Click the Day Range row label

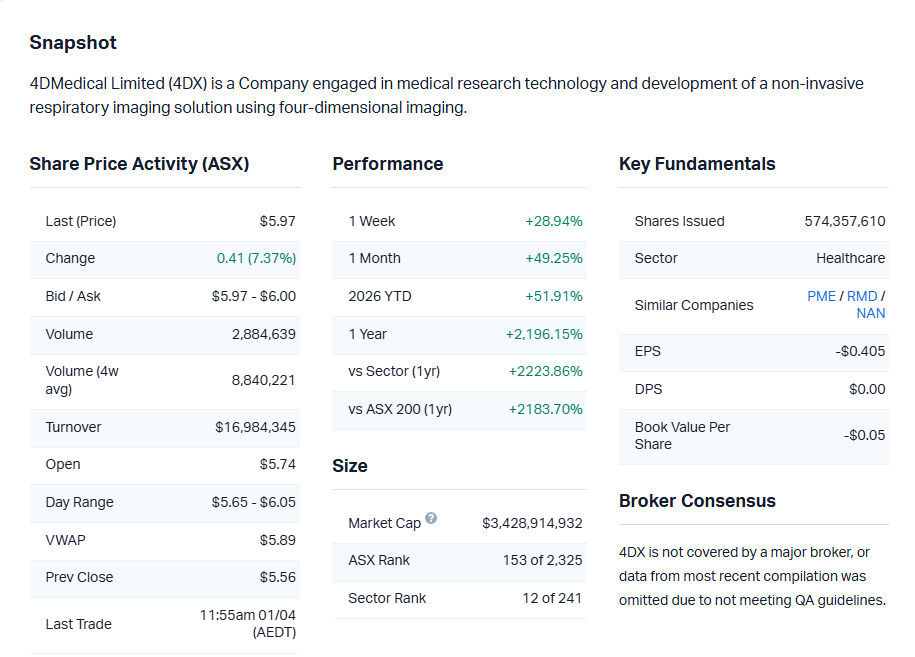click(79, 502)
